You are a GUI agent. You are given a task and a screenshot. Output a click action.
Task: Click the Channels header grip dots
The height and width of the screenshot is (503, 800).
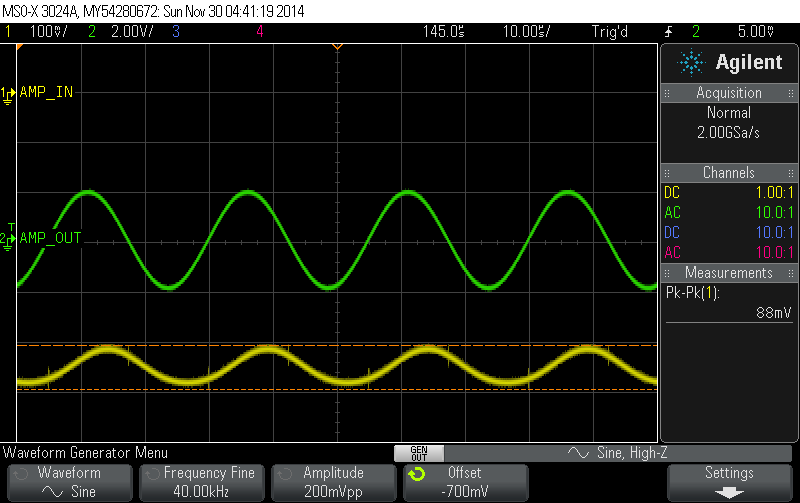(667, 173)
